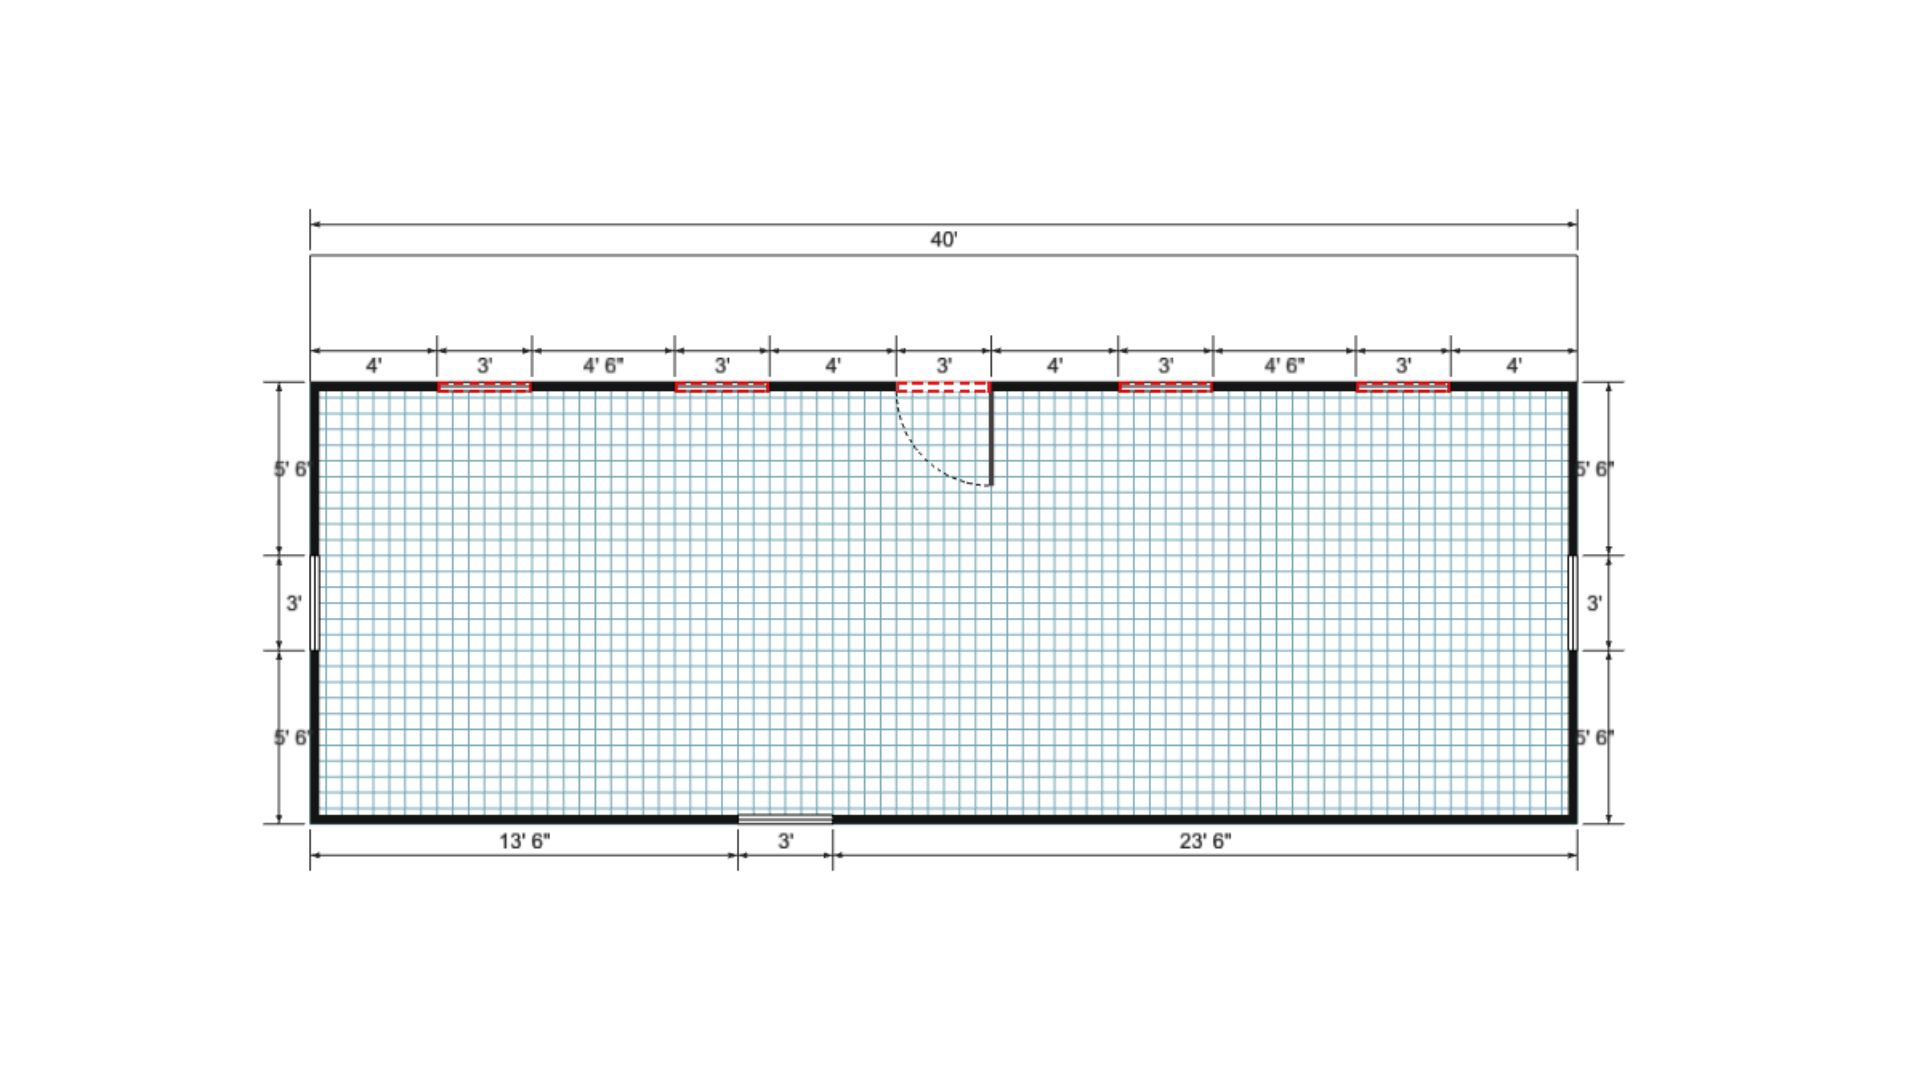This screenshot has height=1080, width=1920.
Task: Select the window on the right side wall
Action: pos(1572,602)
